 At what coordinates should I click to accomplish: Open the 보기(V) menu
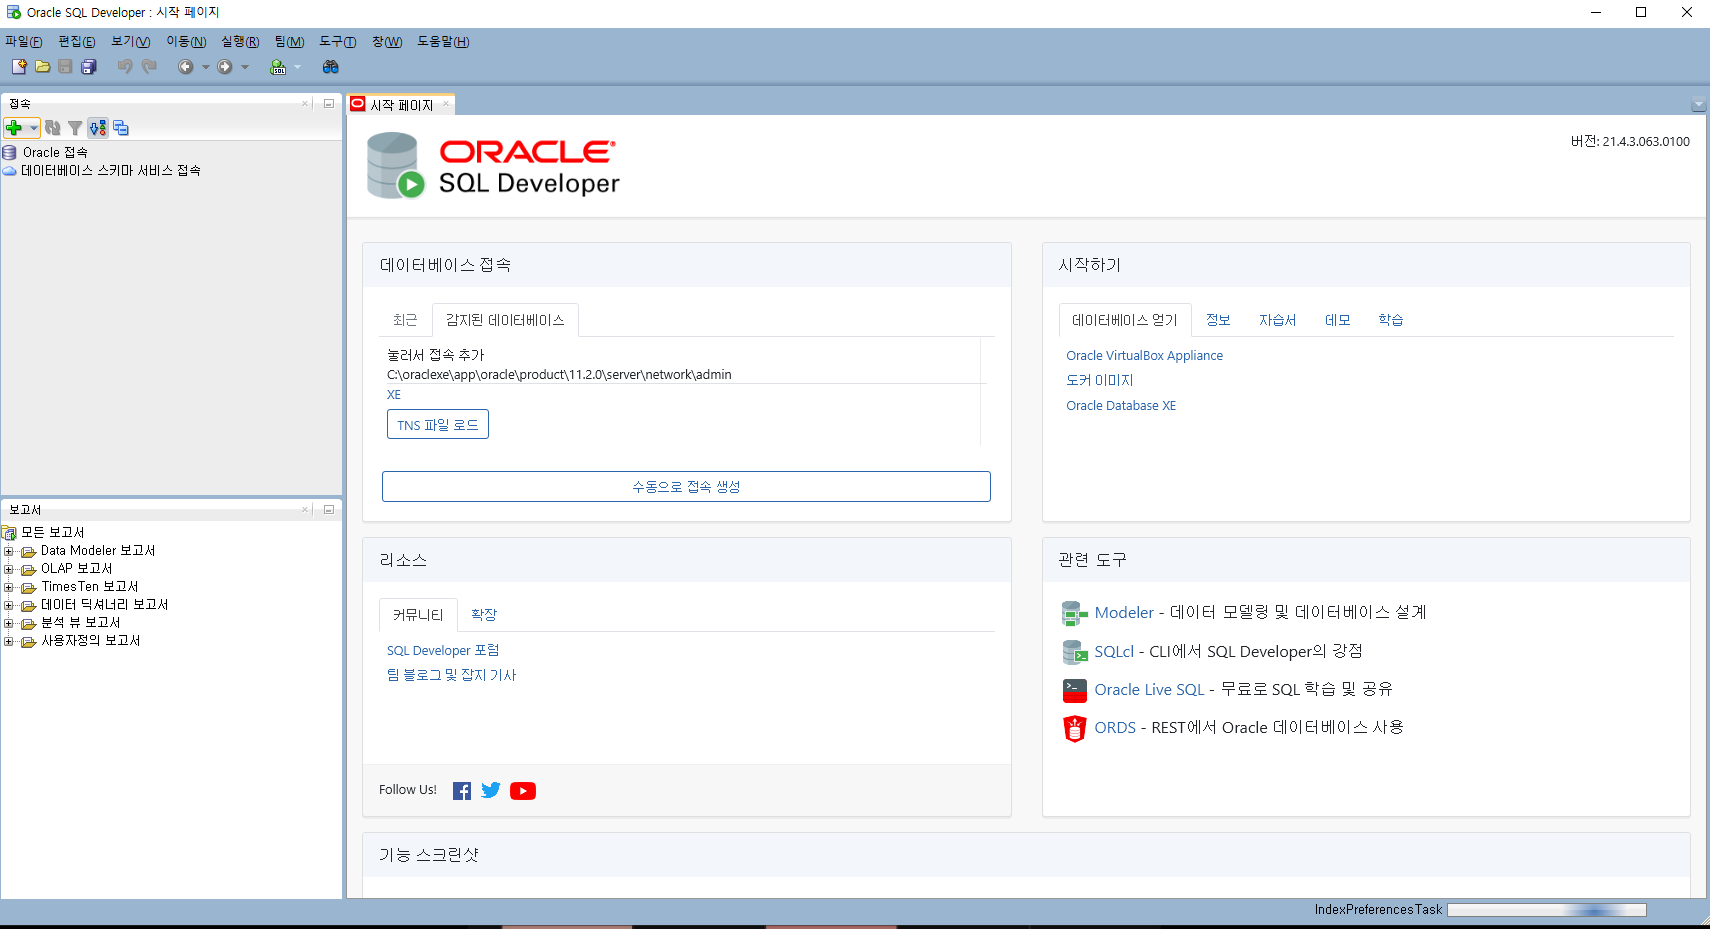tap(130, 41)
